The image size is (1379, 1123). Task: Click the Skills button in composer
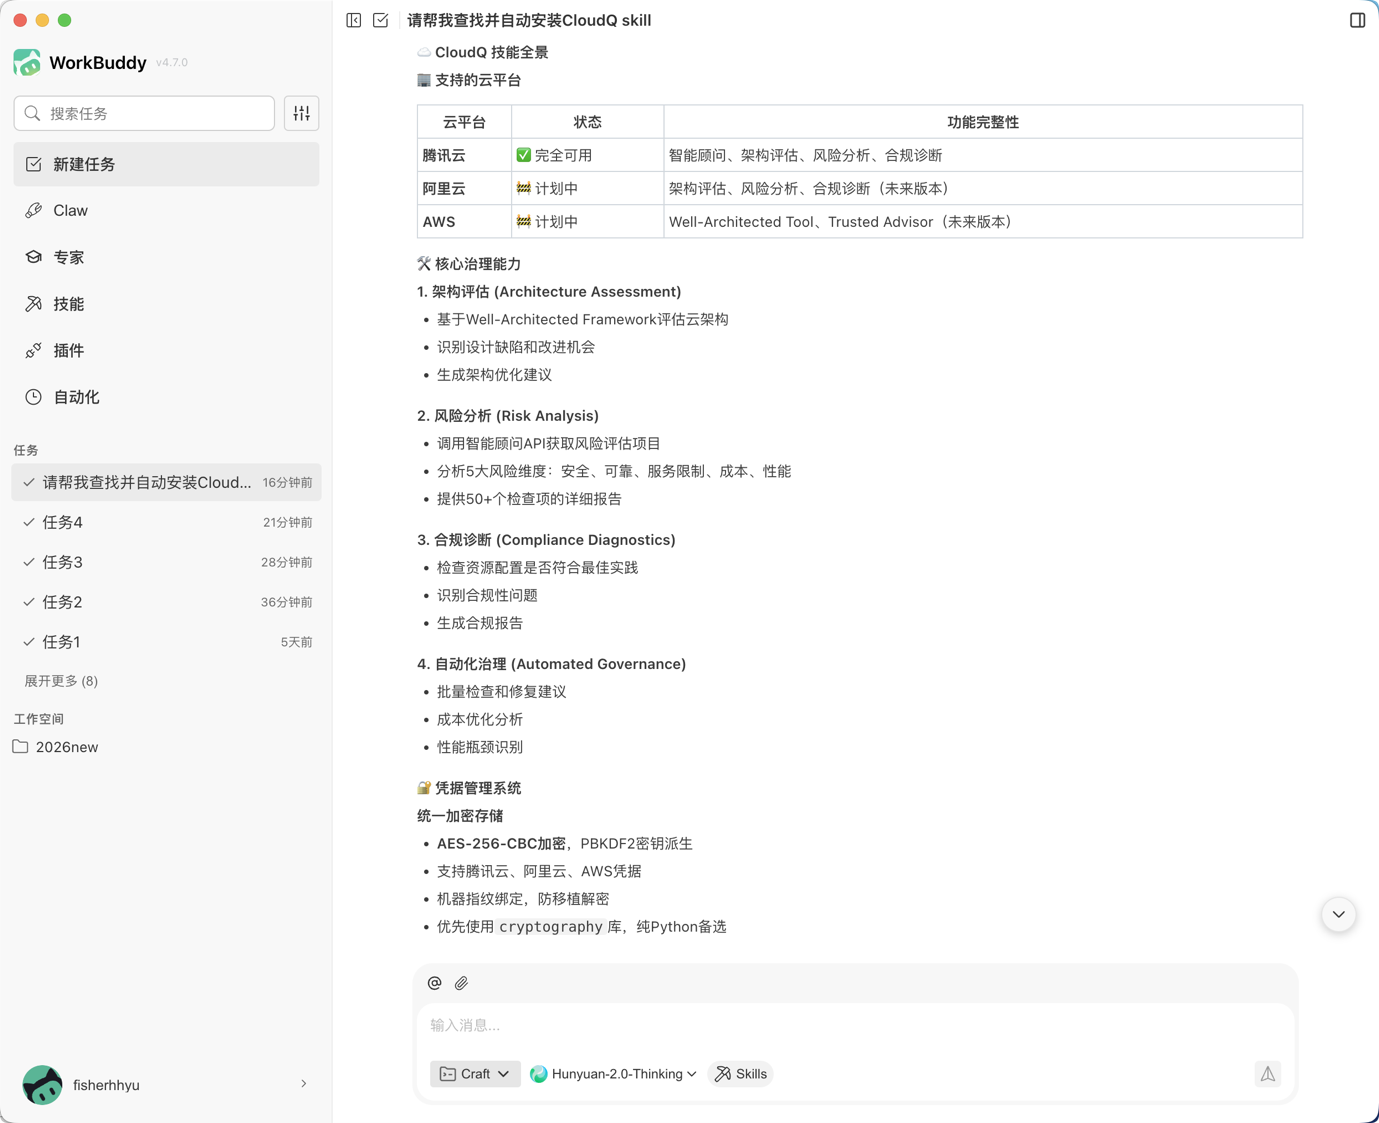tap(741, 1074)
